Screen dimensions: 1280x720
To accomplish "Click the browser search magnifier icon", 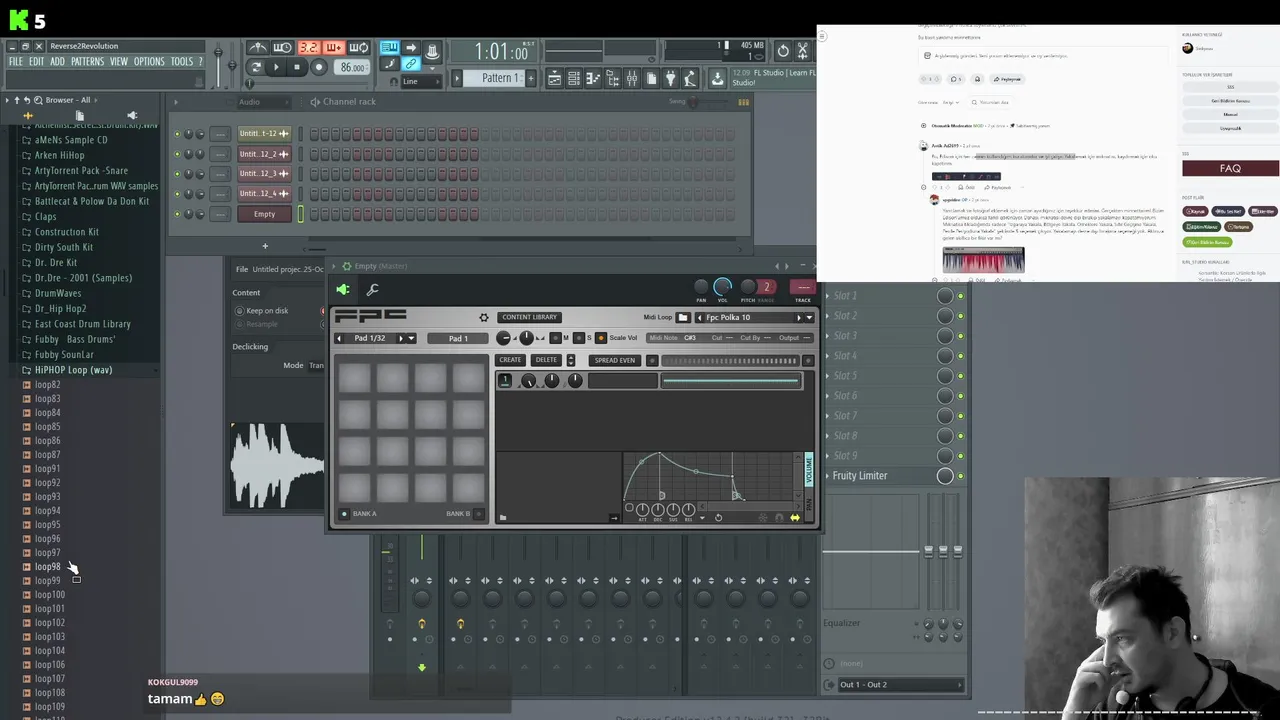I will 38,100.
